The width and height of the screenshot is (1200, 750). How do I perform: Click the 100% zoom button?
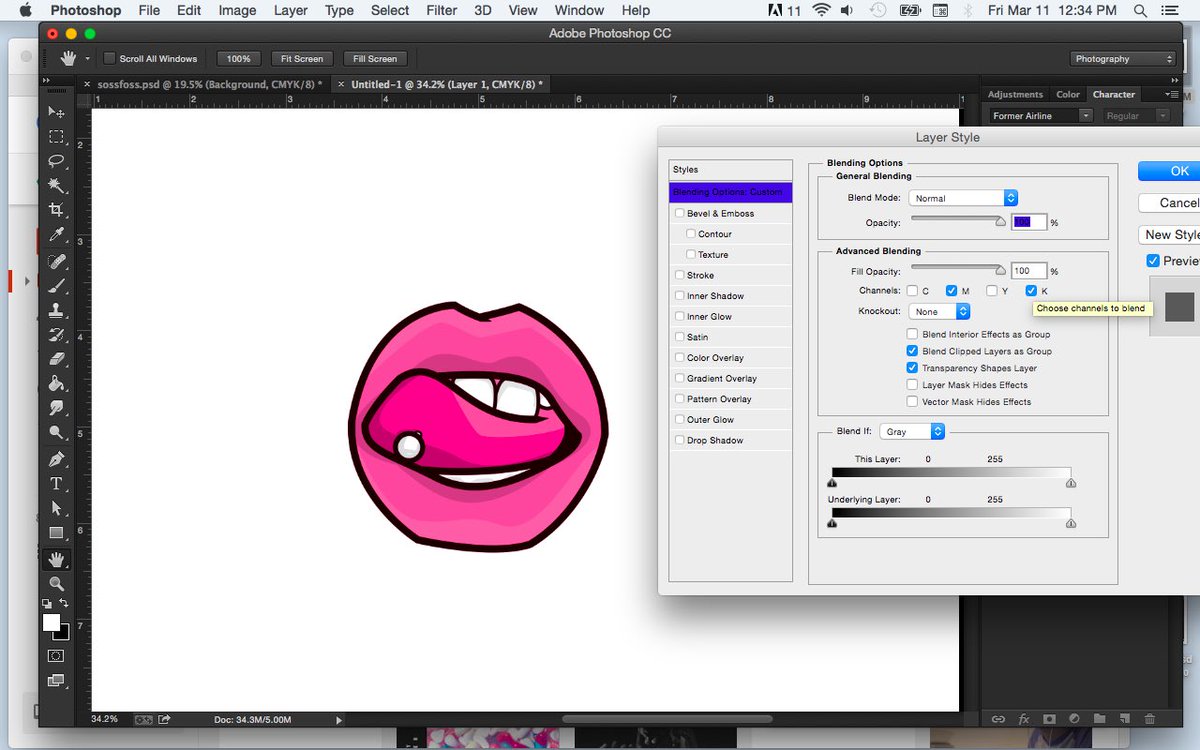click(x=238, y=59)
